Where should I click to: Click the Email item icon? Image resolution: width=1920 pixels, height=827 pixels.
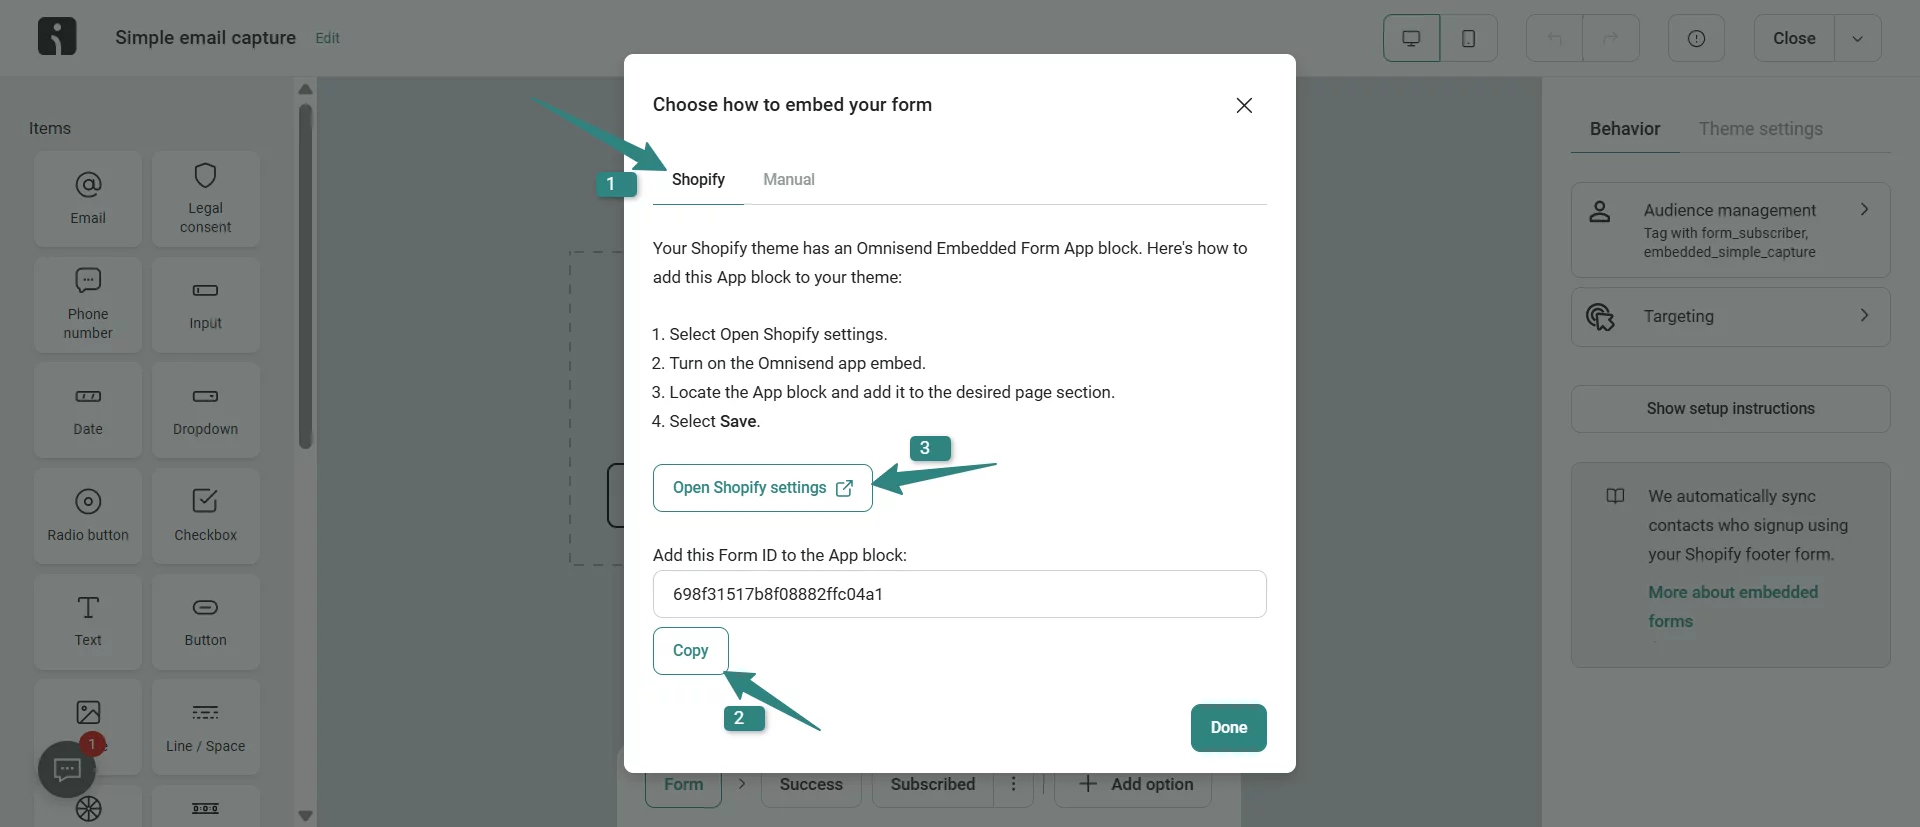click(88, 186)
